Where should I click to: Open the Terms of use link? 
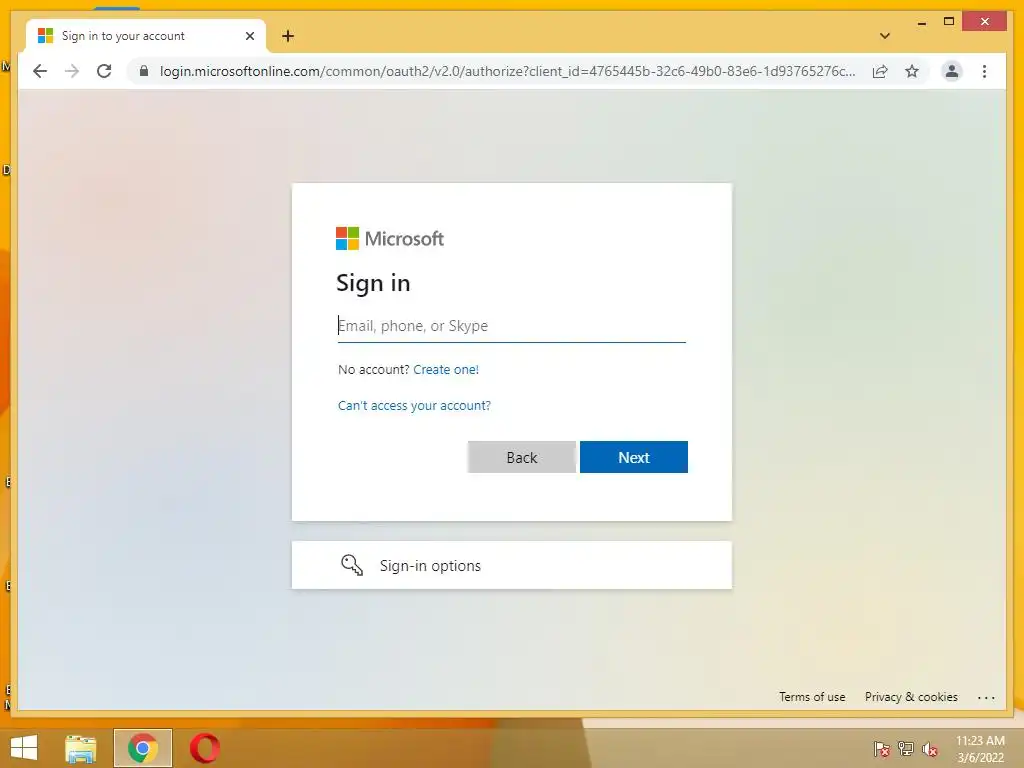[x=812, y=697]
